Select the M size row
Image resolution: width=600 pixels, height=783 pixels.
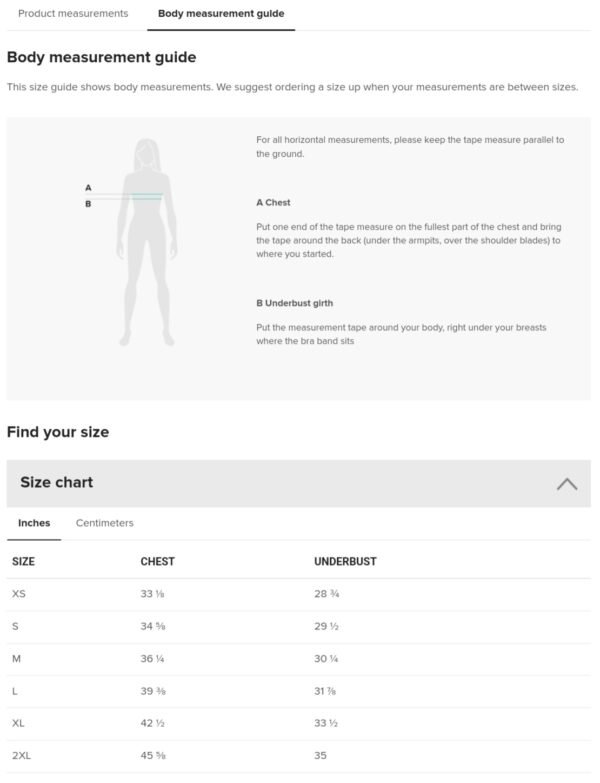[17, 659]
